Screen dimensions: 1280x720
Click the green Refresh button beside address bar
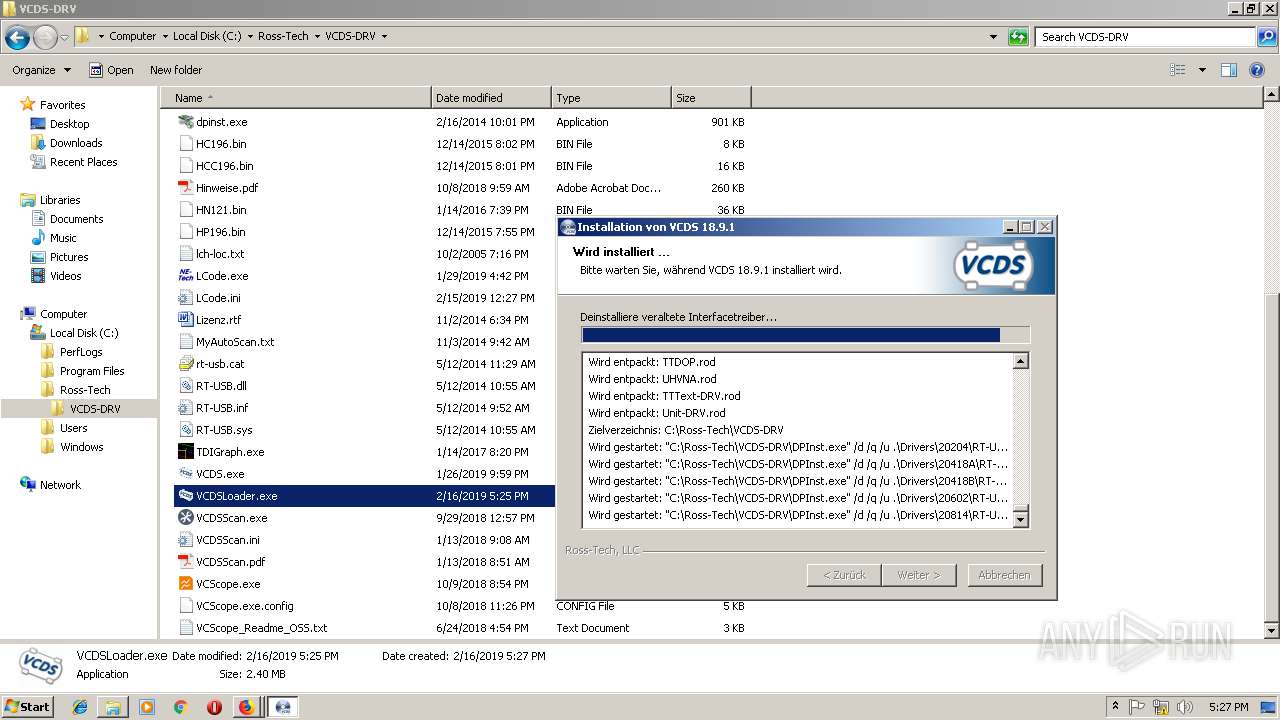[1018, 37]
